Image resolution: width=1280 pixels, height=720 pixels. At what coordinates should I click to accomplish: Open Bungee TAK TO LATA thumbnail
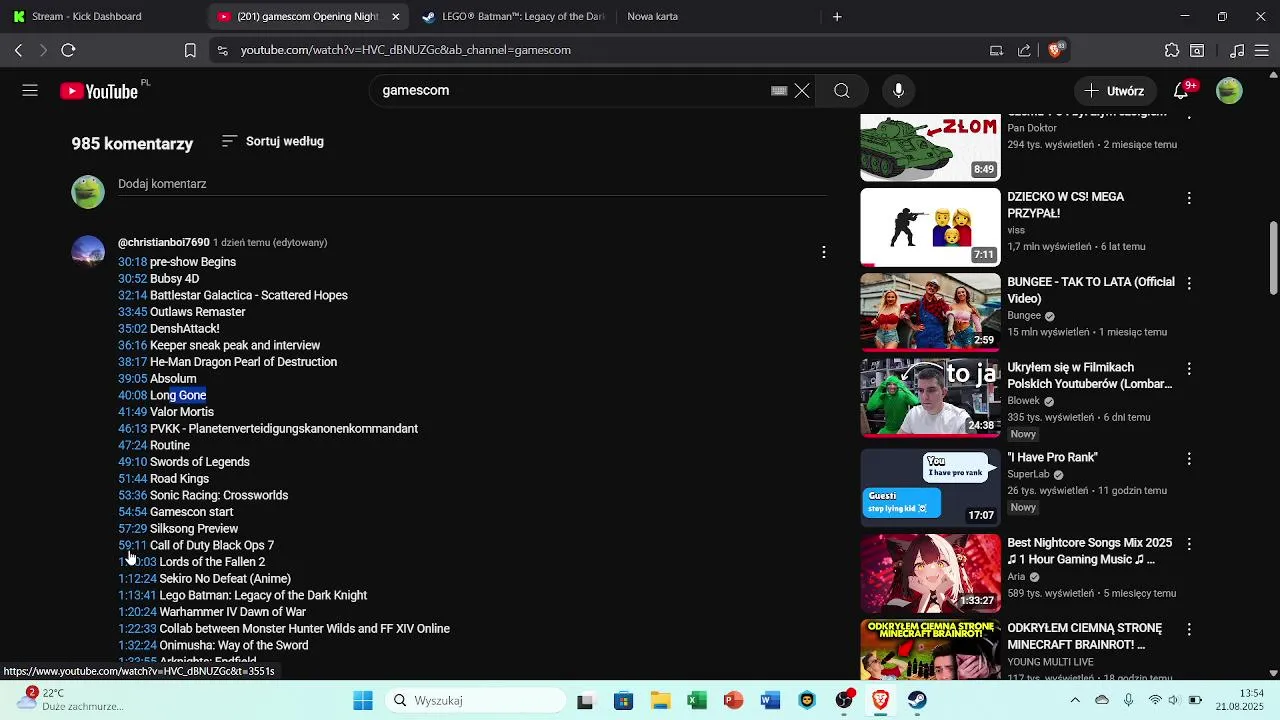point(930,312)
